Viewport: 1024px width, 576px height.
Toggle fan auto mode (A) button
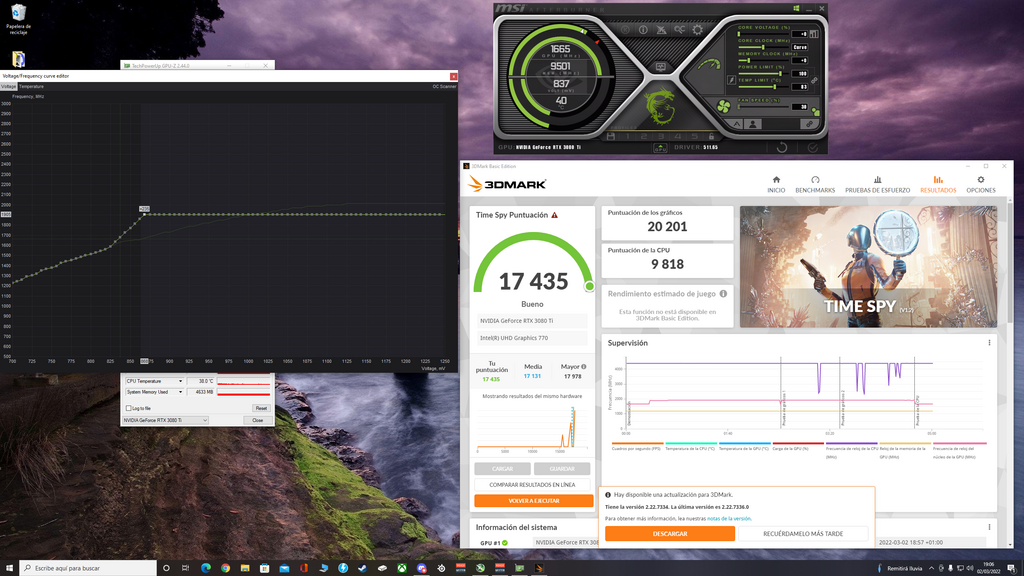(735, 124)
